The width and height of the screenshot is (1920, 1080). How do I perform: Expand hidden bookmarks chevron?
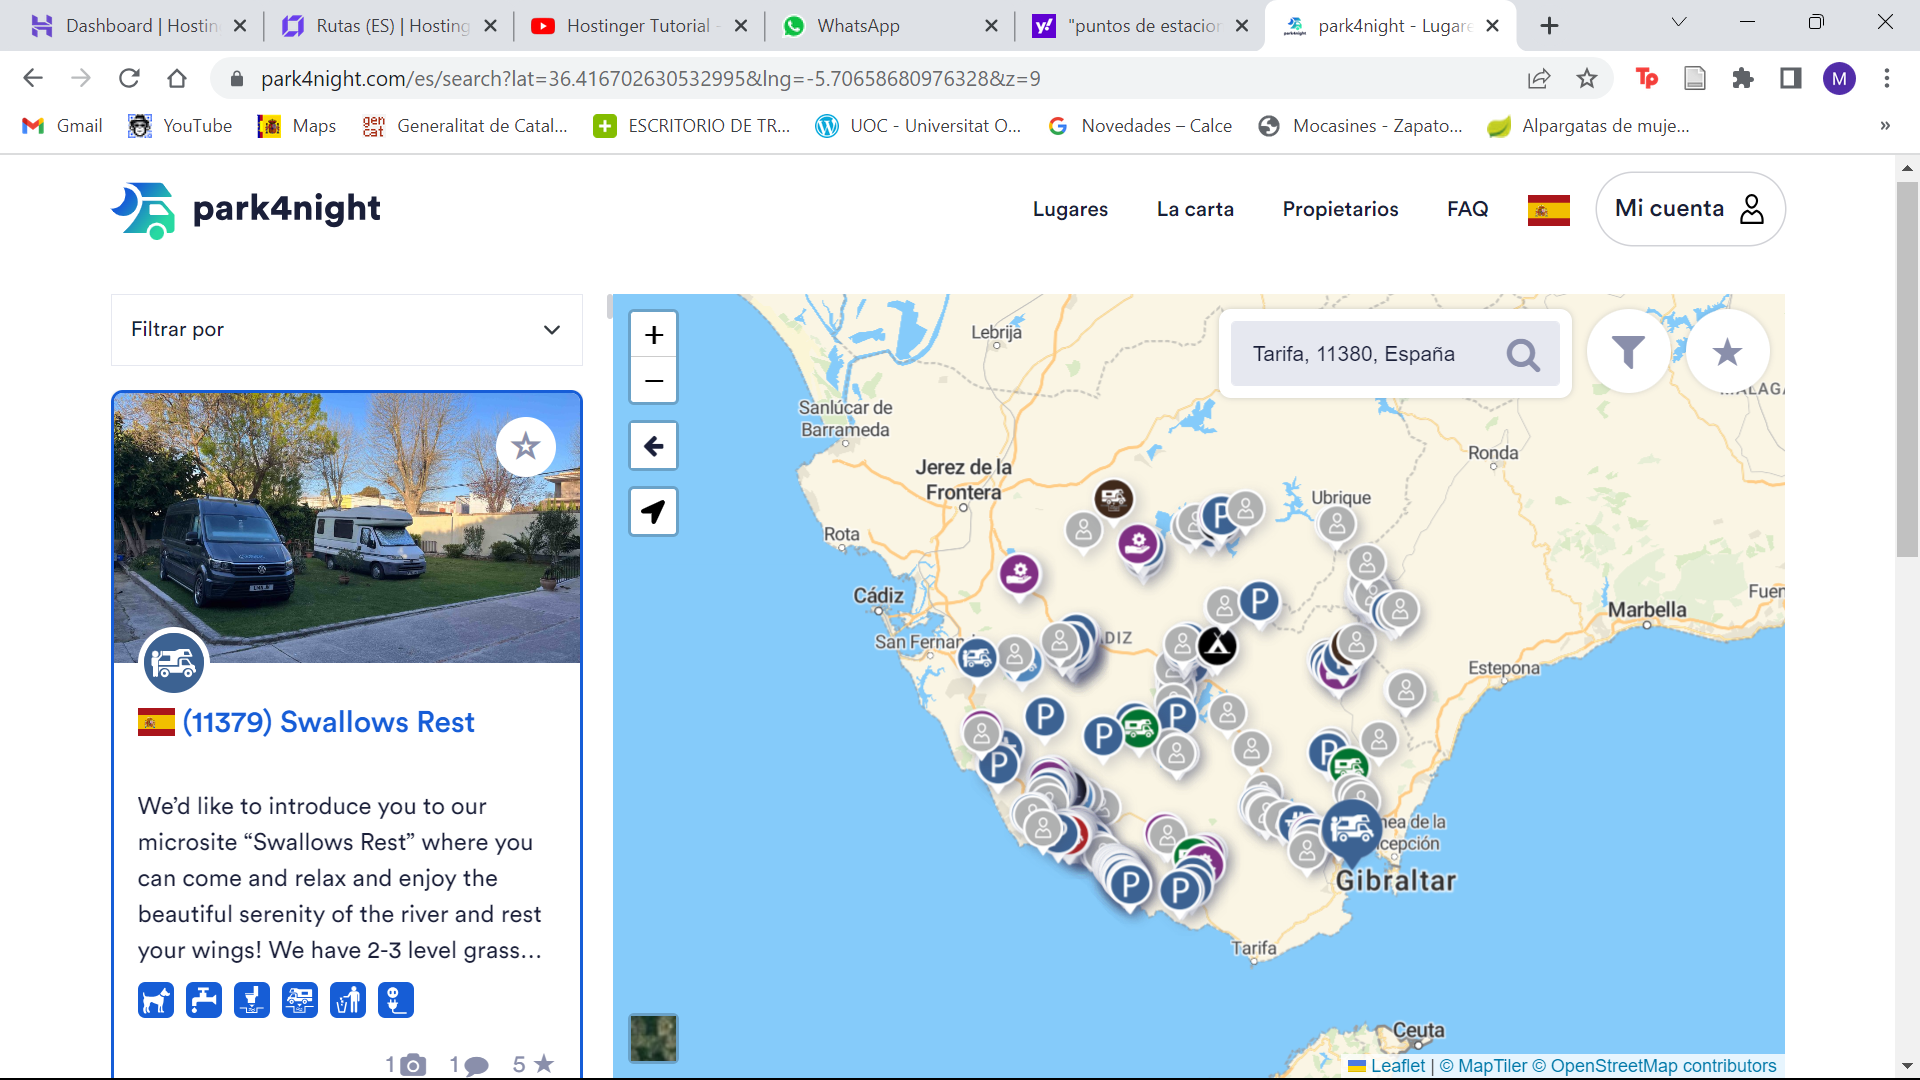1885,126
